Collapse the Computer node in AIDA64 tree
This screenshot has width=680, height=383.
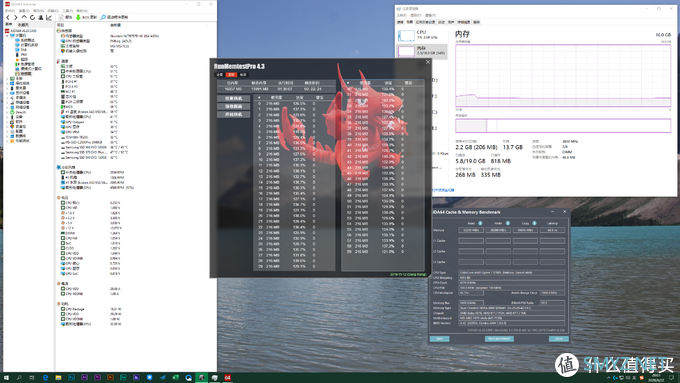click(7, 36)
